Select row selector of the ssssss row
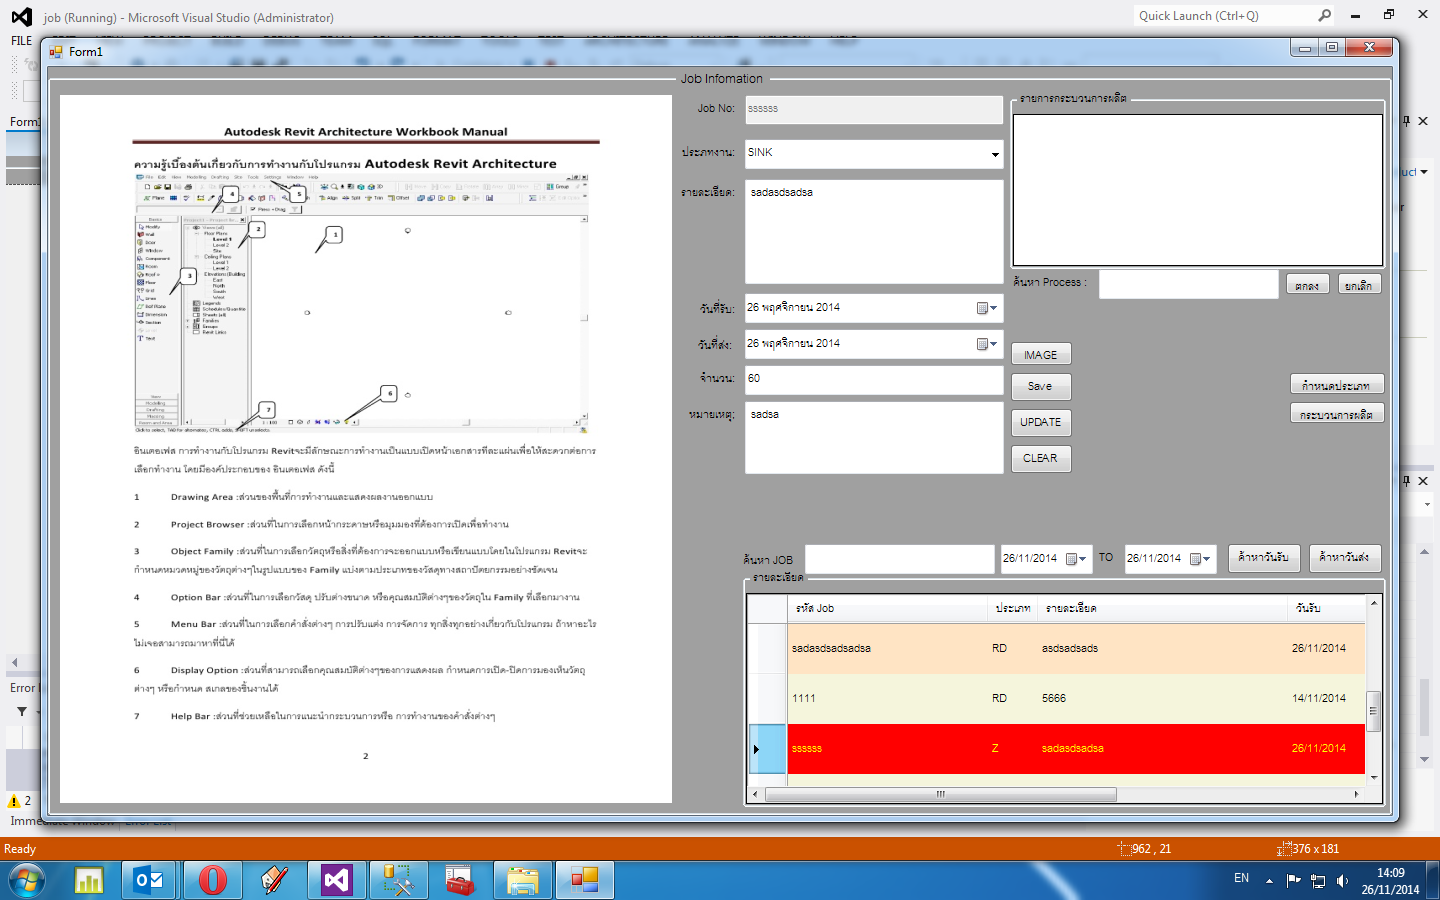Screen dimensions: 1440x900 coord(768,749)
